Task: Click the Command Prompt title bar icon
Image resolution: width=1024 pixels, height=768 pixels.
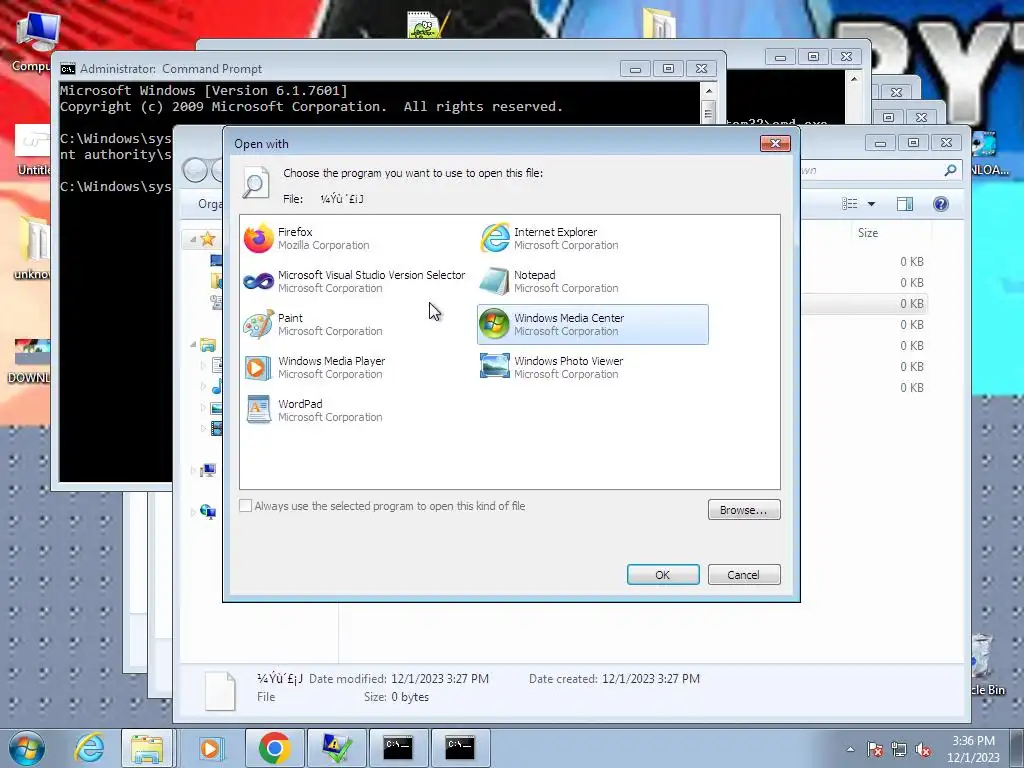Action: point(68,69)
